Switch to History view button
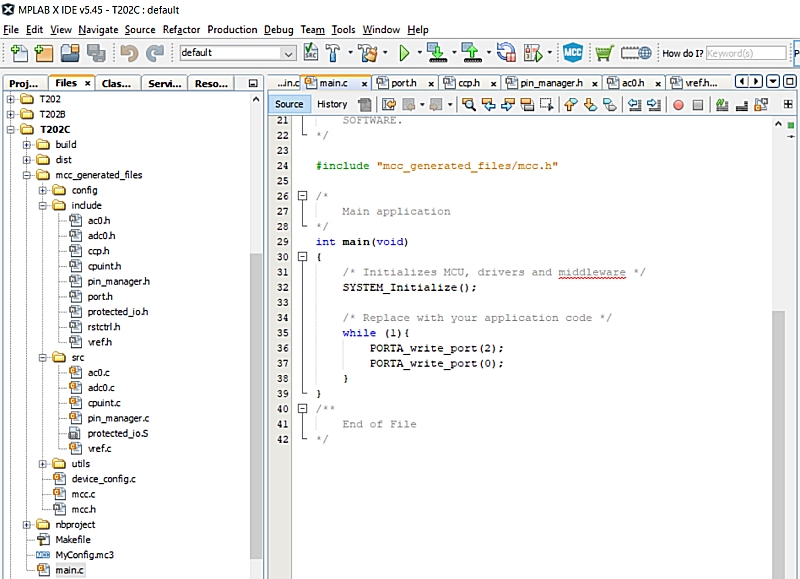This screenshot has width=800, height=579. (332, 104)
